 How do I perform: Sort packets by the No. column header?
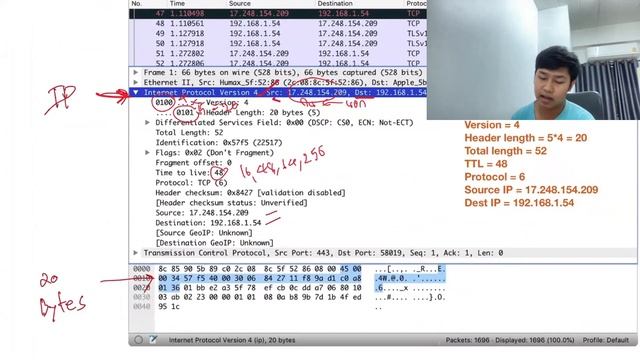pyautogui.click(x=137, y=3)
